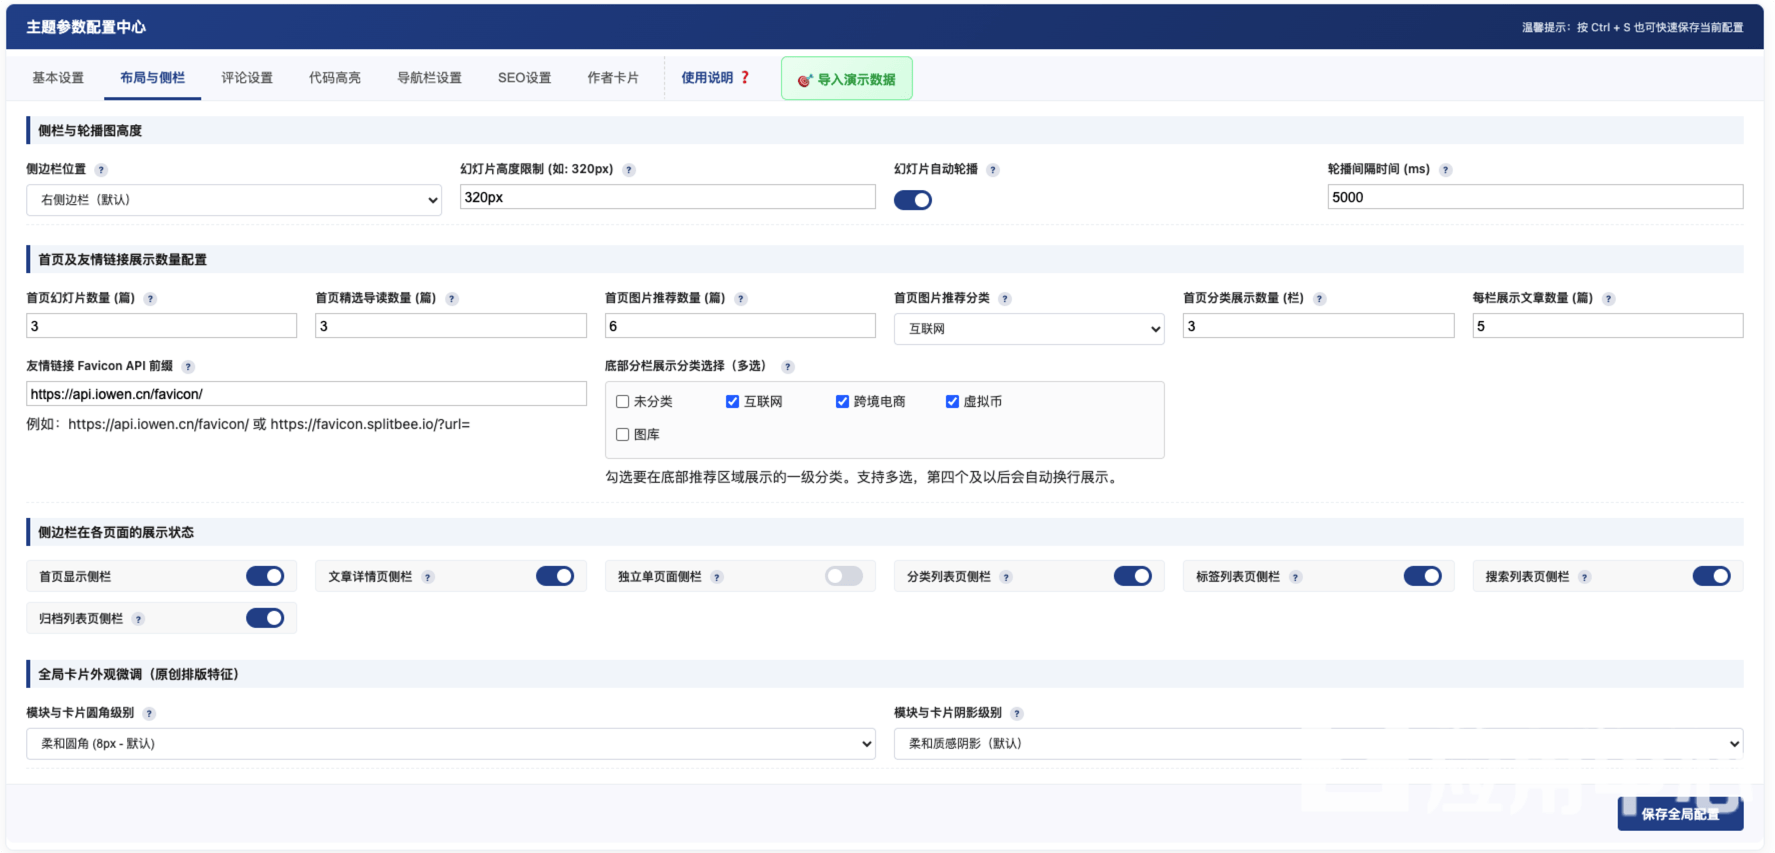Viewport: 1775px width, 853px height.
Task: Open 模块与卡片阴影级别 dropdown
Action: pyautogui.click(x=1318, y=744)
